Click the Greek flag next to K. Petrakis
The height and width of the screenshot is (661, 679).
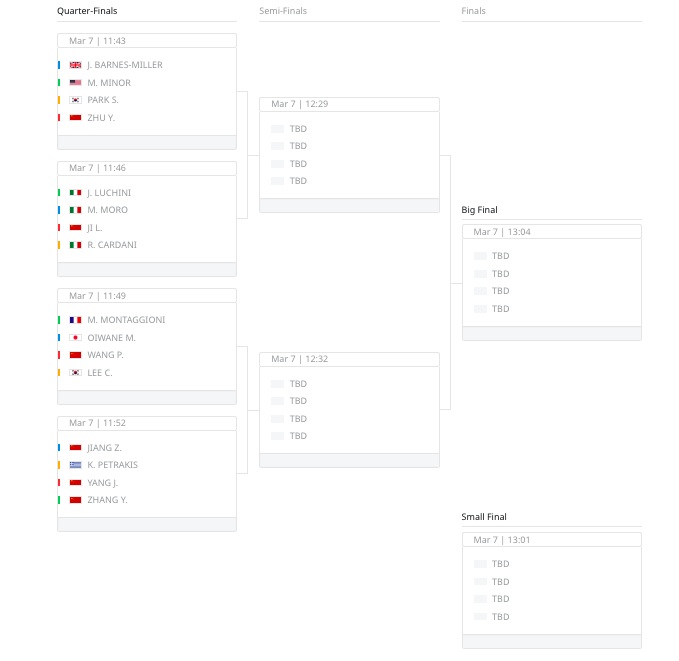pyautogui.click(x=75, y=465)
